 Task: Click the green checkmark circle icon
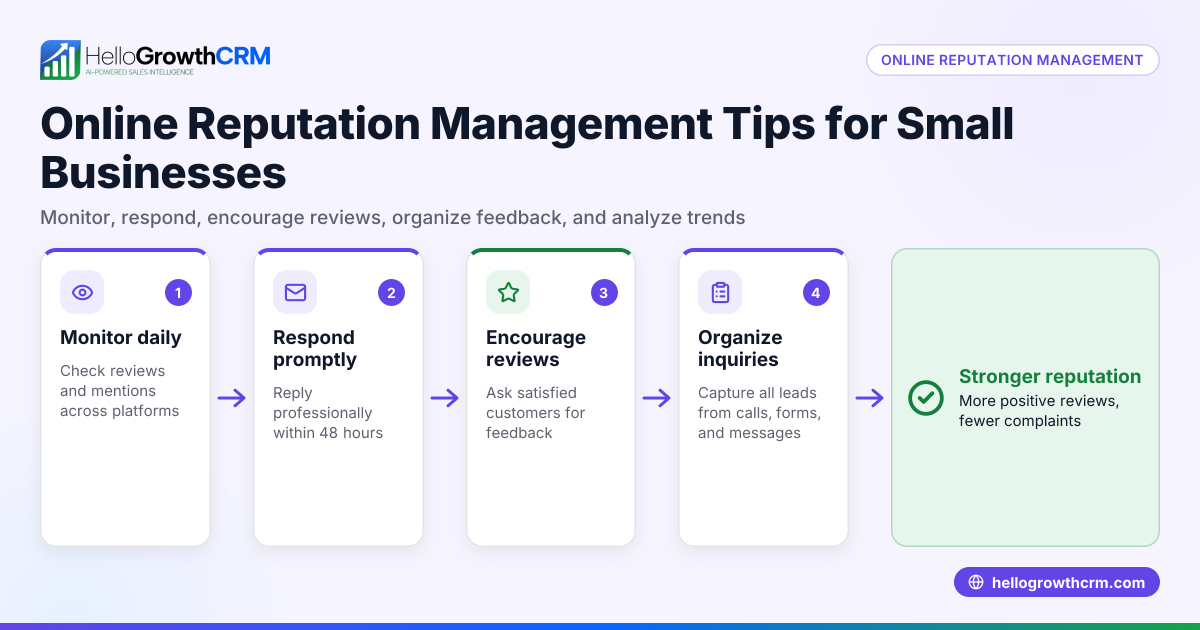click(x=926, y=398)
